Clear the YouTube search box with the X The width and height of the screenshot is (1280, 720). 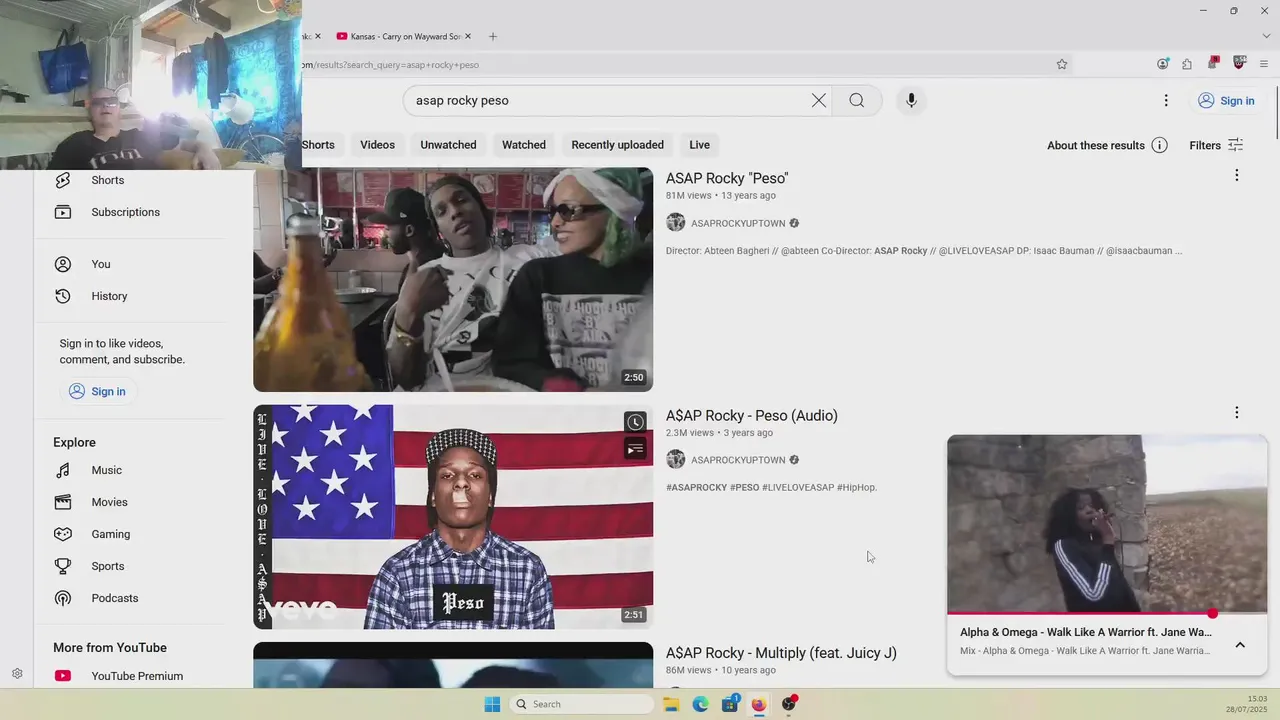[x=818, y=100]
